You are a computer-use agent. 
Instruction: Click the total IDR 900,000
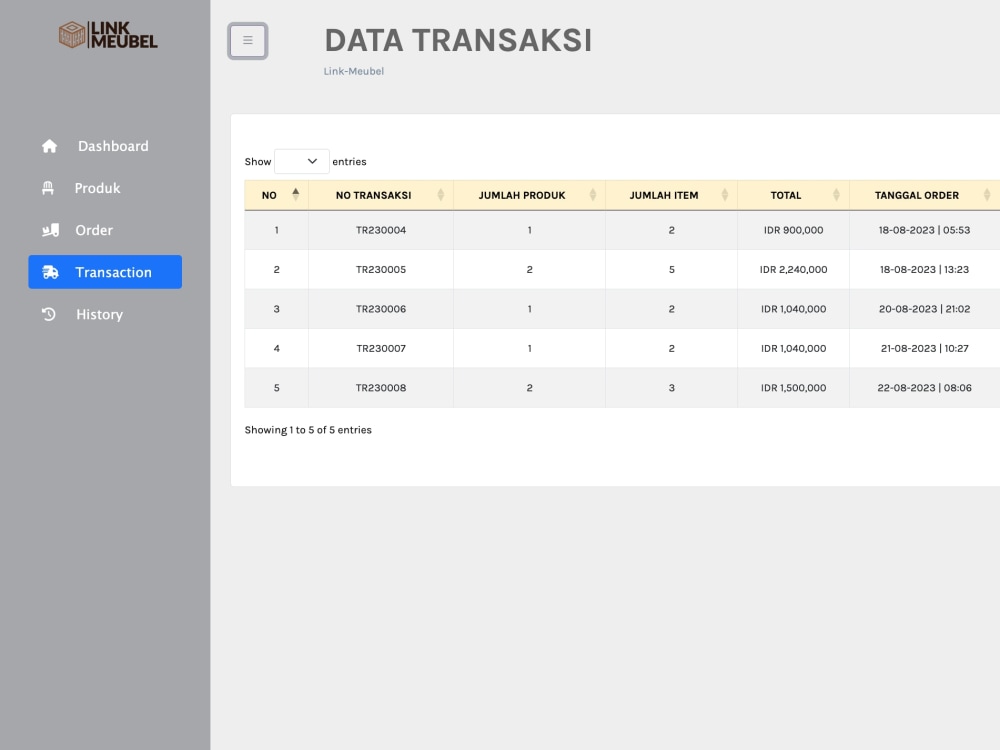coord(793,230)
